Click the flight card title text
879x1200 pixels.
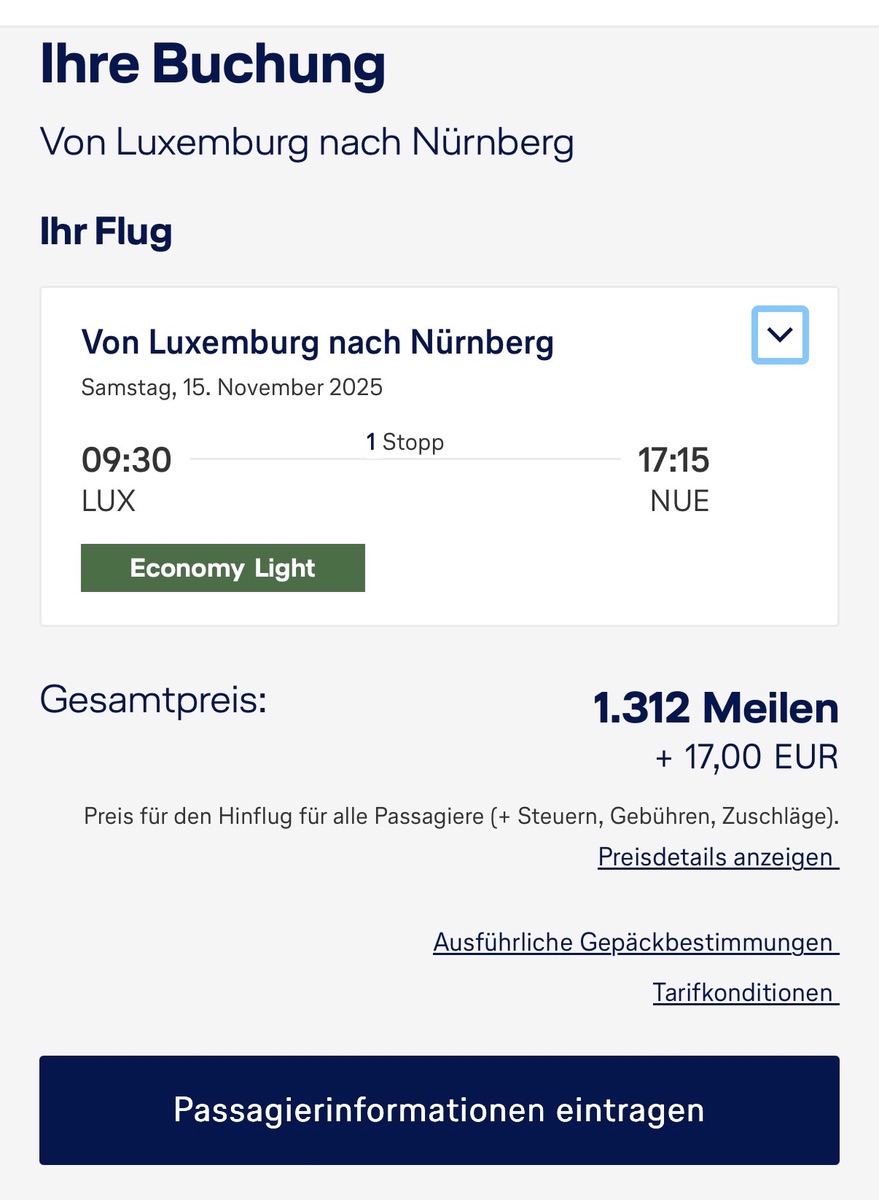tap(317, 343)
